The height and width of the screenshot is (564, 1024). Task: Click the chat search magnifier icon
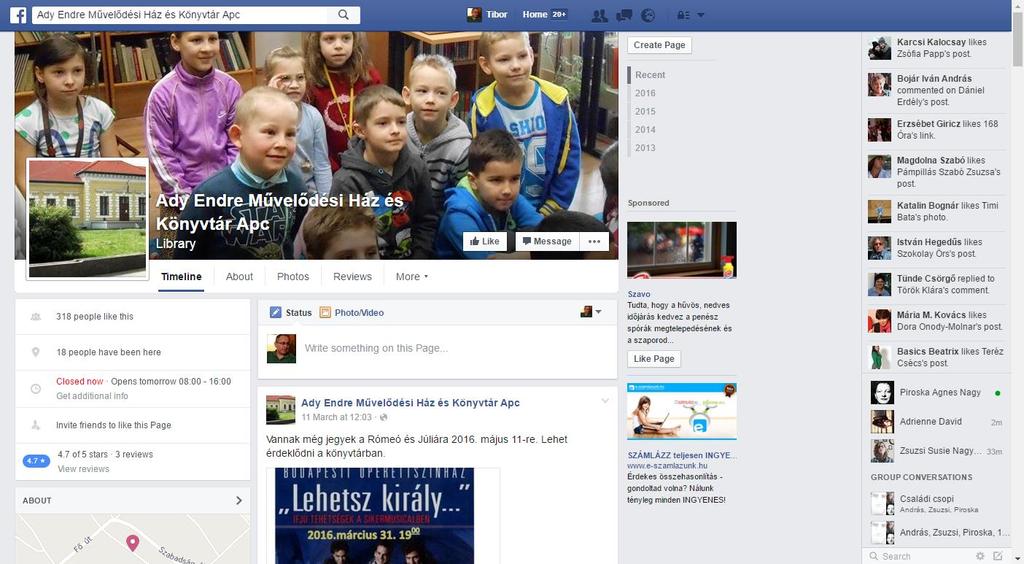pyautogui.click(x=874, y=556)
